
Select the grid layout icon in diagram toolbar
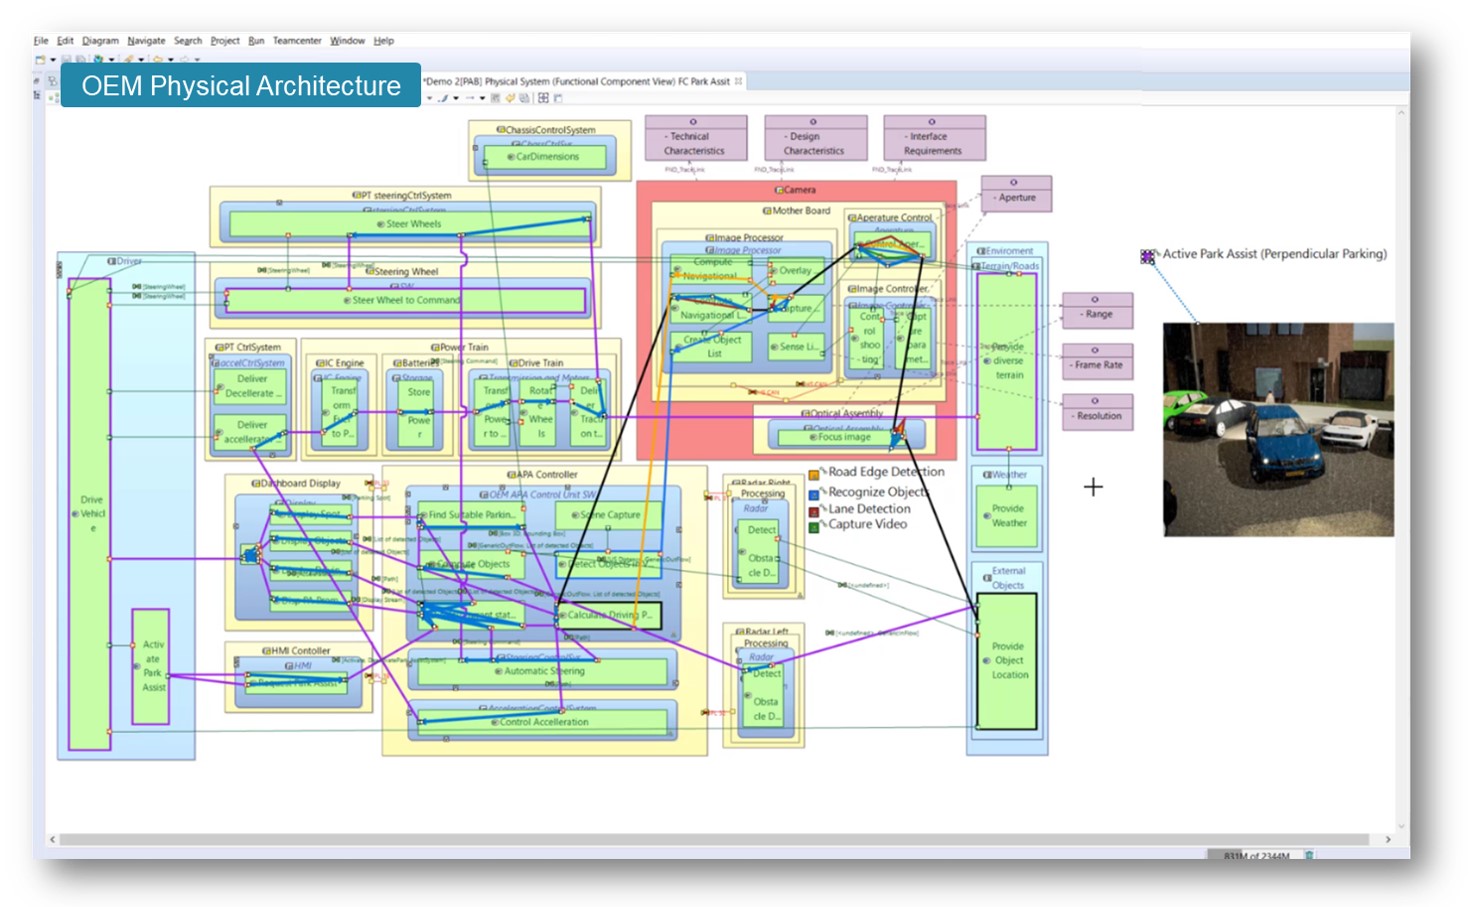click(x=543, y=97)
